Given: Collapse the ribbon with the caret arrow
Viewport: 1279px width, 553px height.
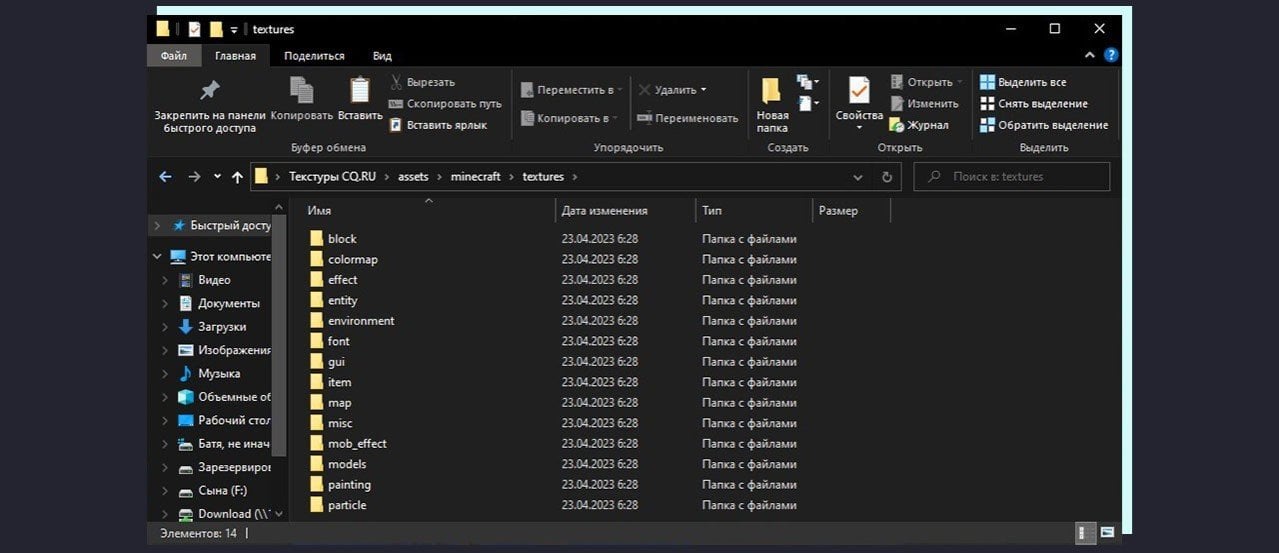Looking at the screenshot, I should [1091, 56].
